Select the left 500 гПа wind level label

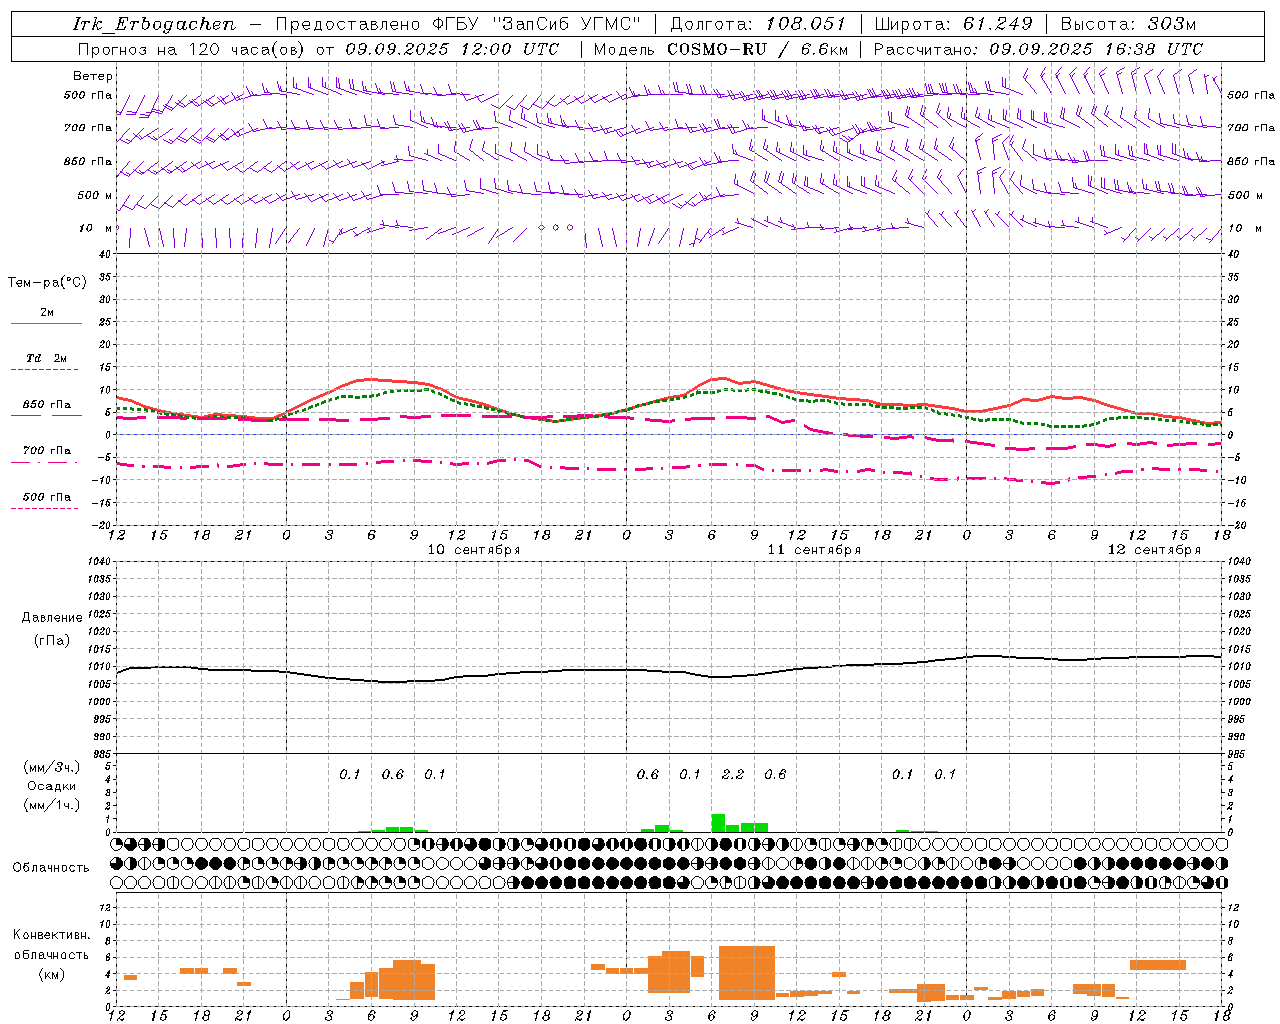click(88, 95)
